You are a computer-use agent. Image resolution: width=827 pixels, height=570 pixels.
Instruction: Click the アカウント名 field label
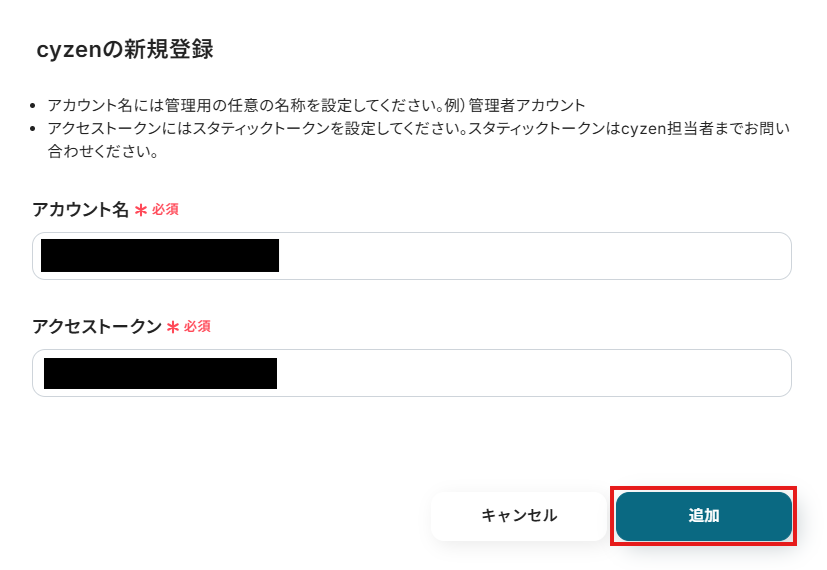click(80, 210)
